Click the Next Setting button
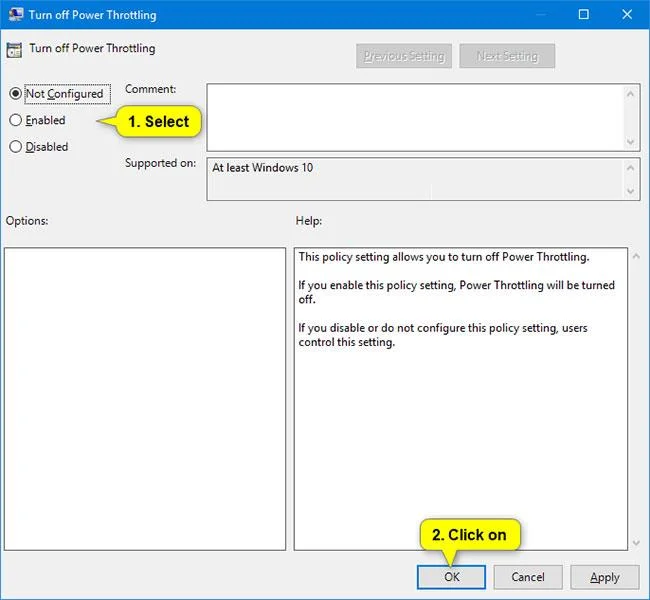 click(507, 56)
